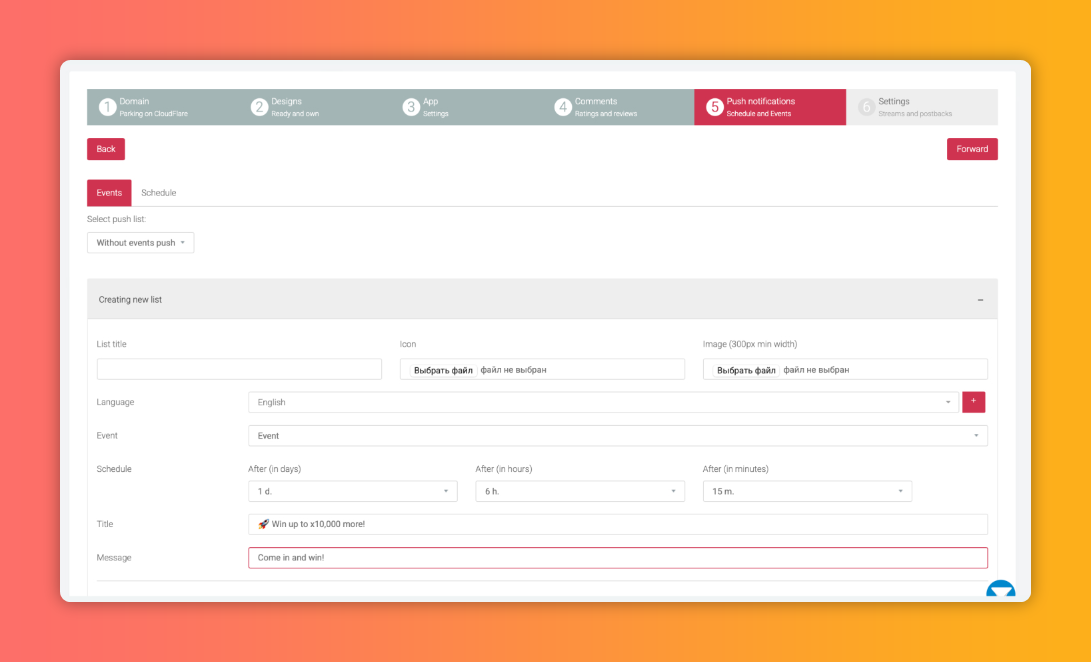Viewport: 1091px width, 662px height.
Task: Click the step 1 Domain wizard icon
Action: coord(107,107)
